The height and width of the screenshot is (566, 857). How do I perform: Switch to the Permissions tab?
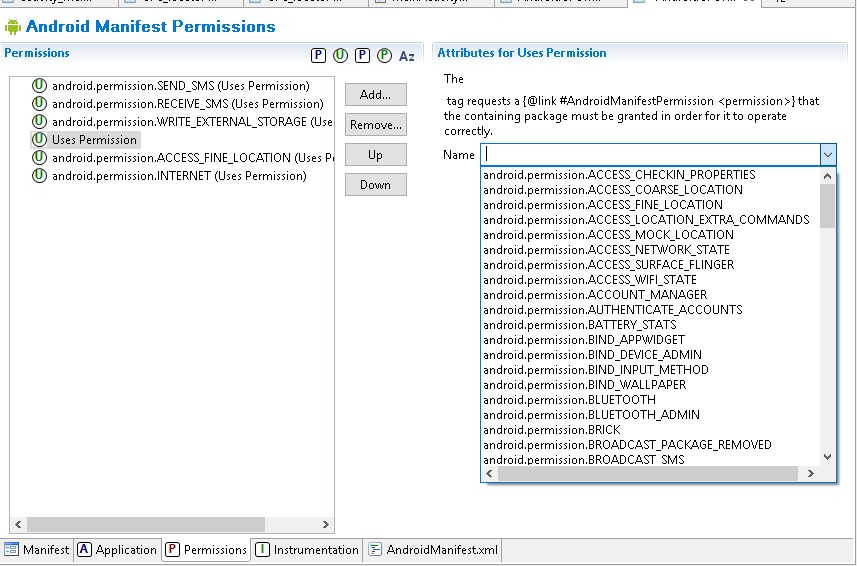[x=206, y=549]
